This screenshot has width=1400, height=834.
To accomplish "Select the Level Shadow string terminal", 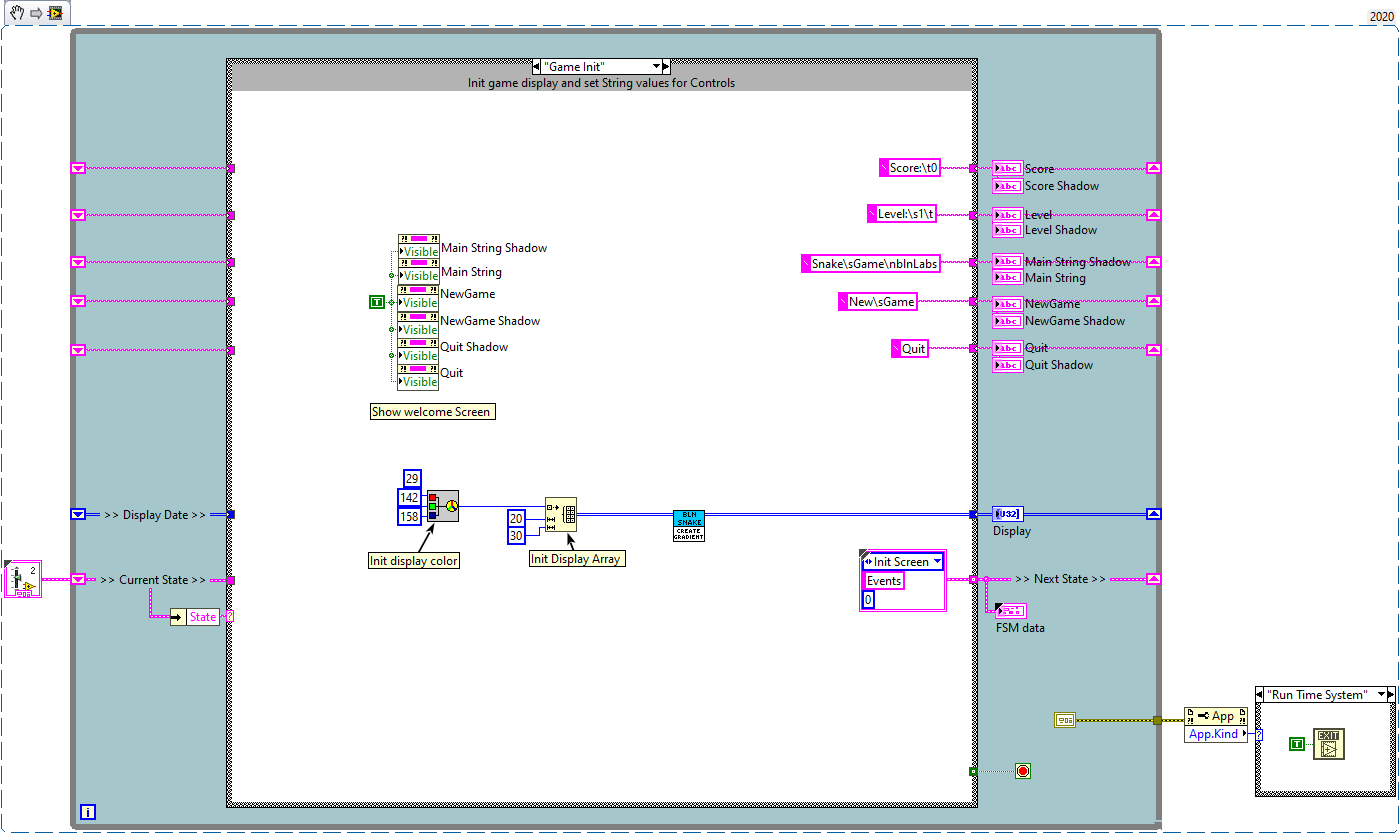I will click(x=1007, y=230).
